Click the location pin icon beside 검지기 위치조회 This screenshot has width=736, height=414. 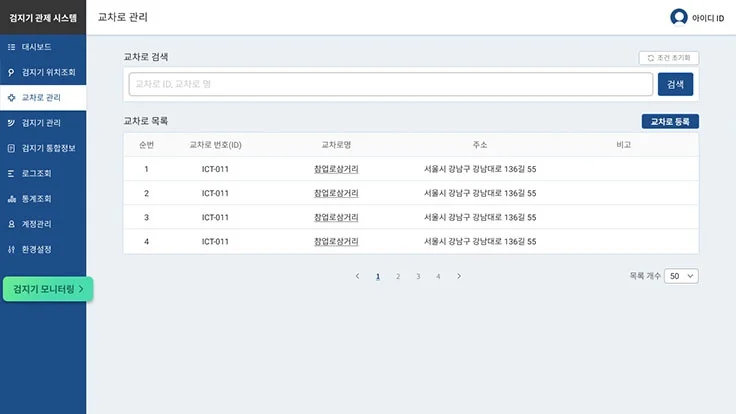coord(11,72)
